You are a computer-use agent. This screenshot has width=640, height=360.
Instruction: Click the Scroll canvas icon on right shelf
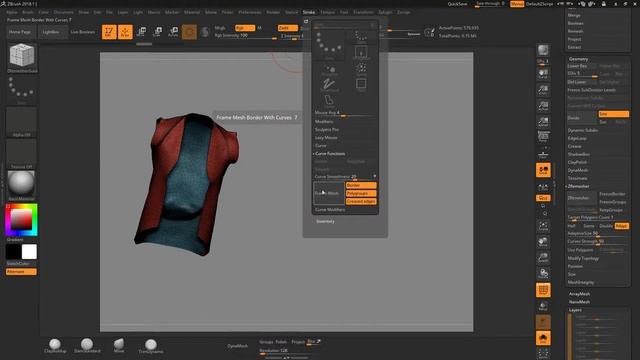[x=543, y=74]
